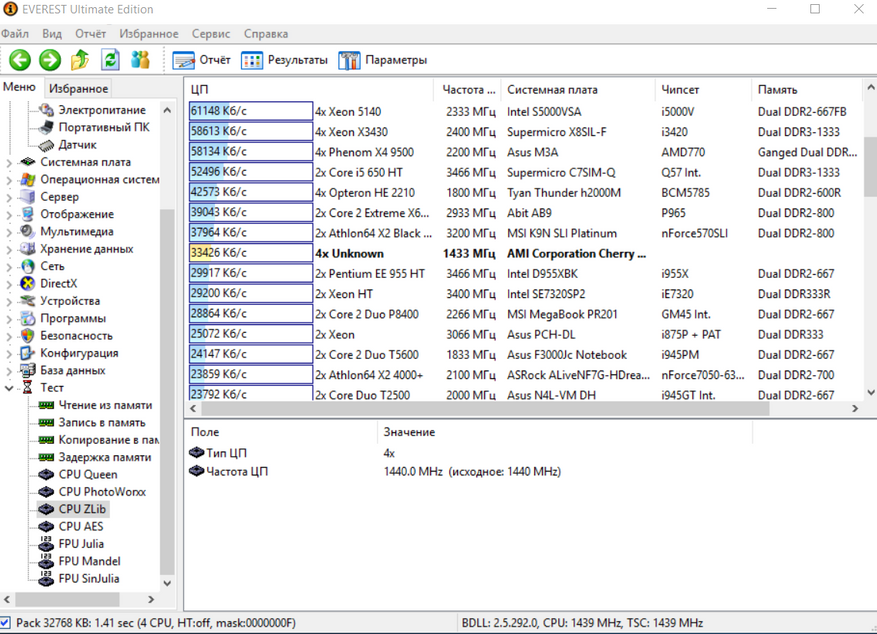Click the Результаты toolbar button
The height and width of the screenshot is (634, 877).
(x=285, y=60)
